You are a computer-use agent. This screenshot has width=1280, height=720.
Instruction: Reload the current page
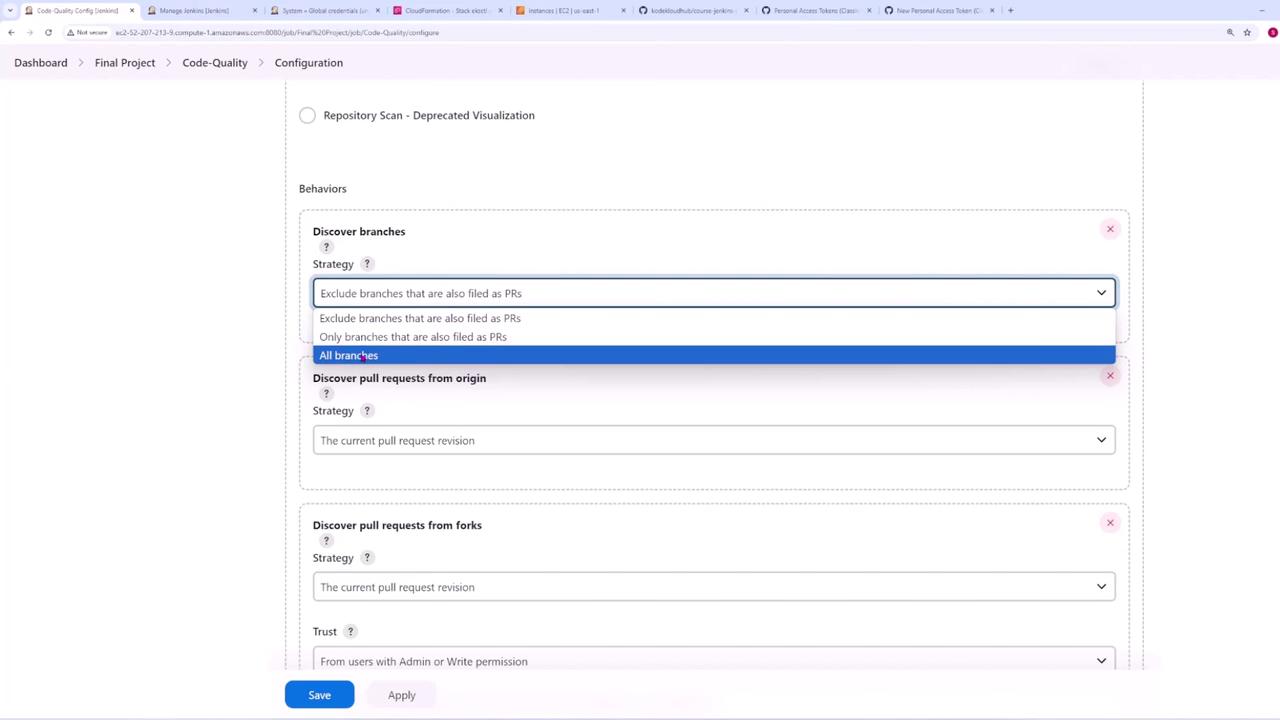tap(48, 32)
